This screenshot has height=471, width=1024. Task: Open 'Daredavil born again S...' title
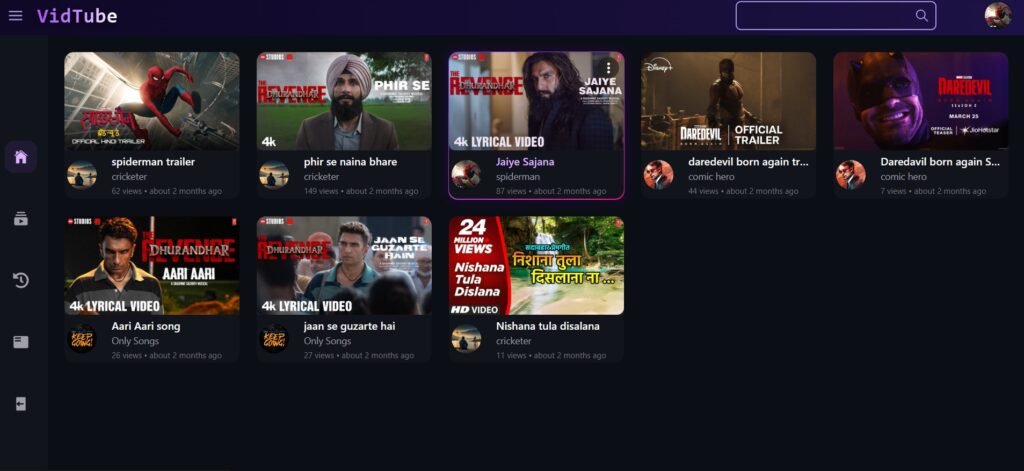pyautogui.click(x=940, y=162)
